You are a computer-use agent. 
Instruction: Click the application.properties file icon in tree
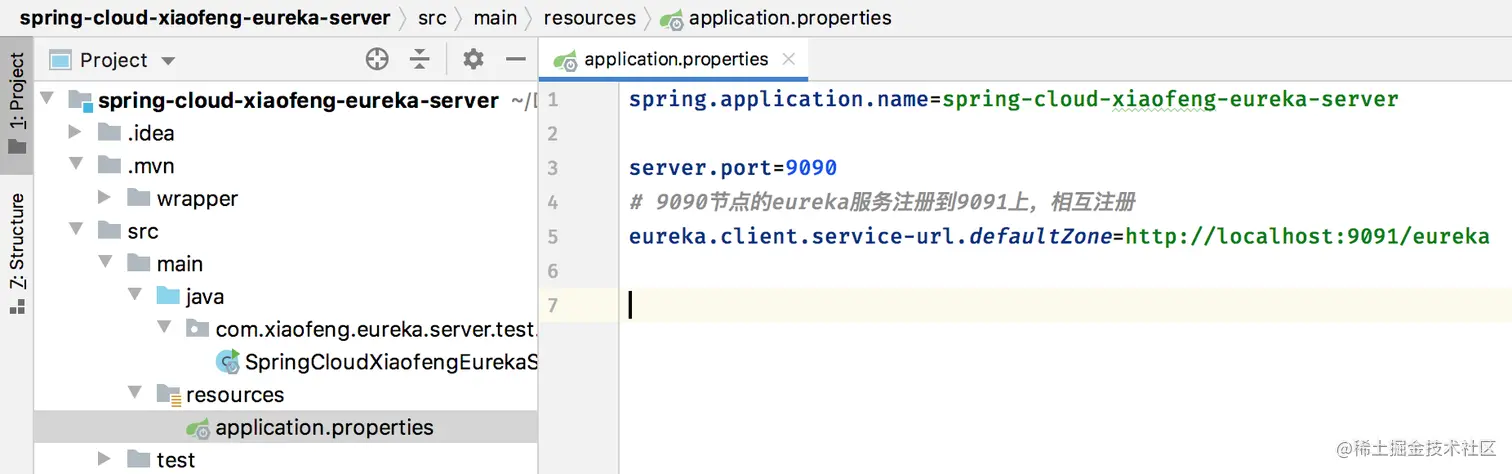(198, 428)
